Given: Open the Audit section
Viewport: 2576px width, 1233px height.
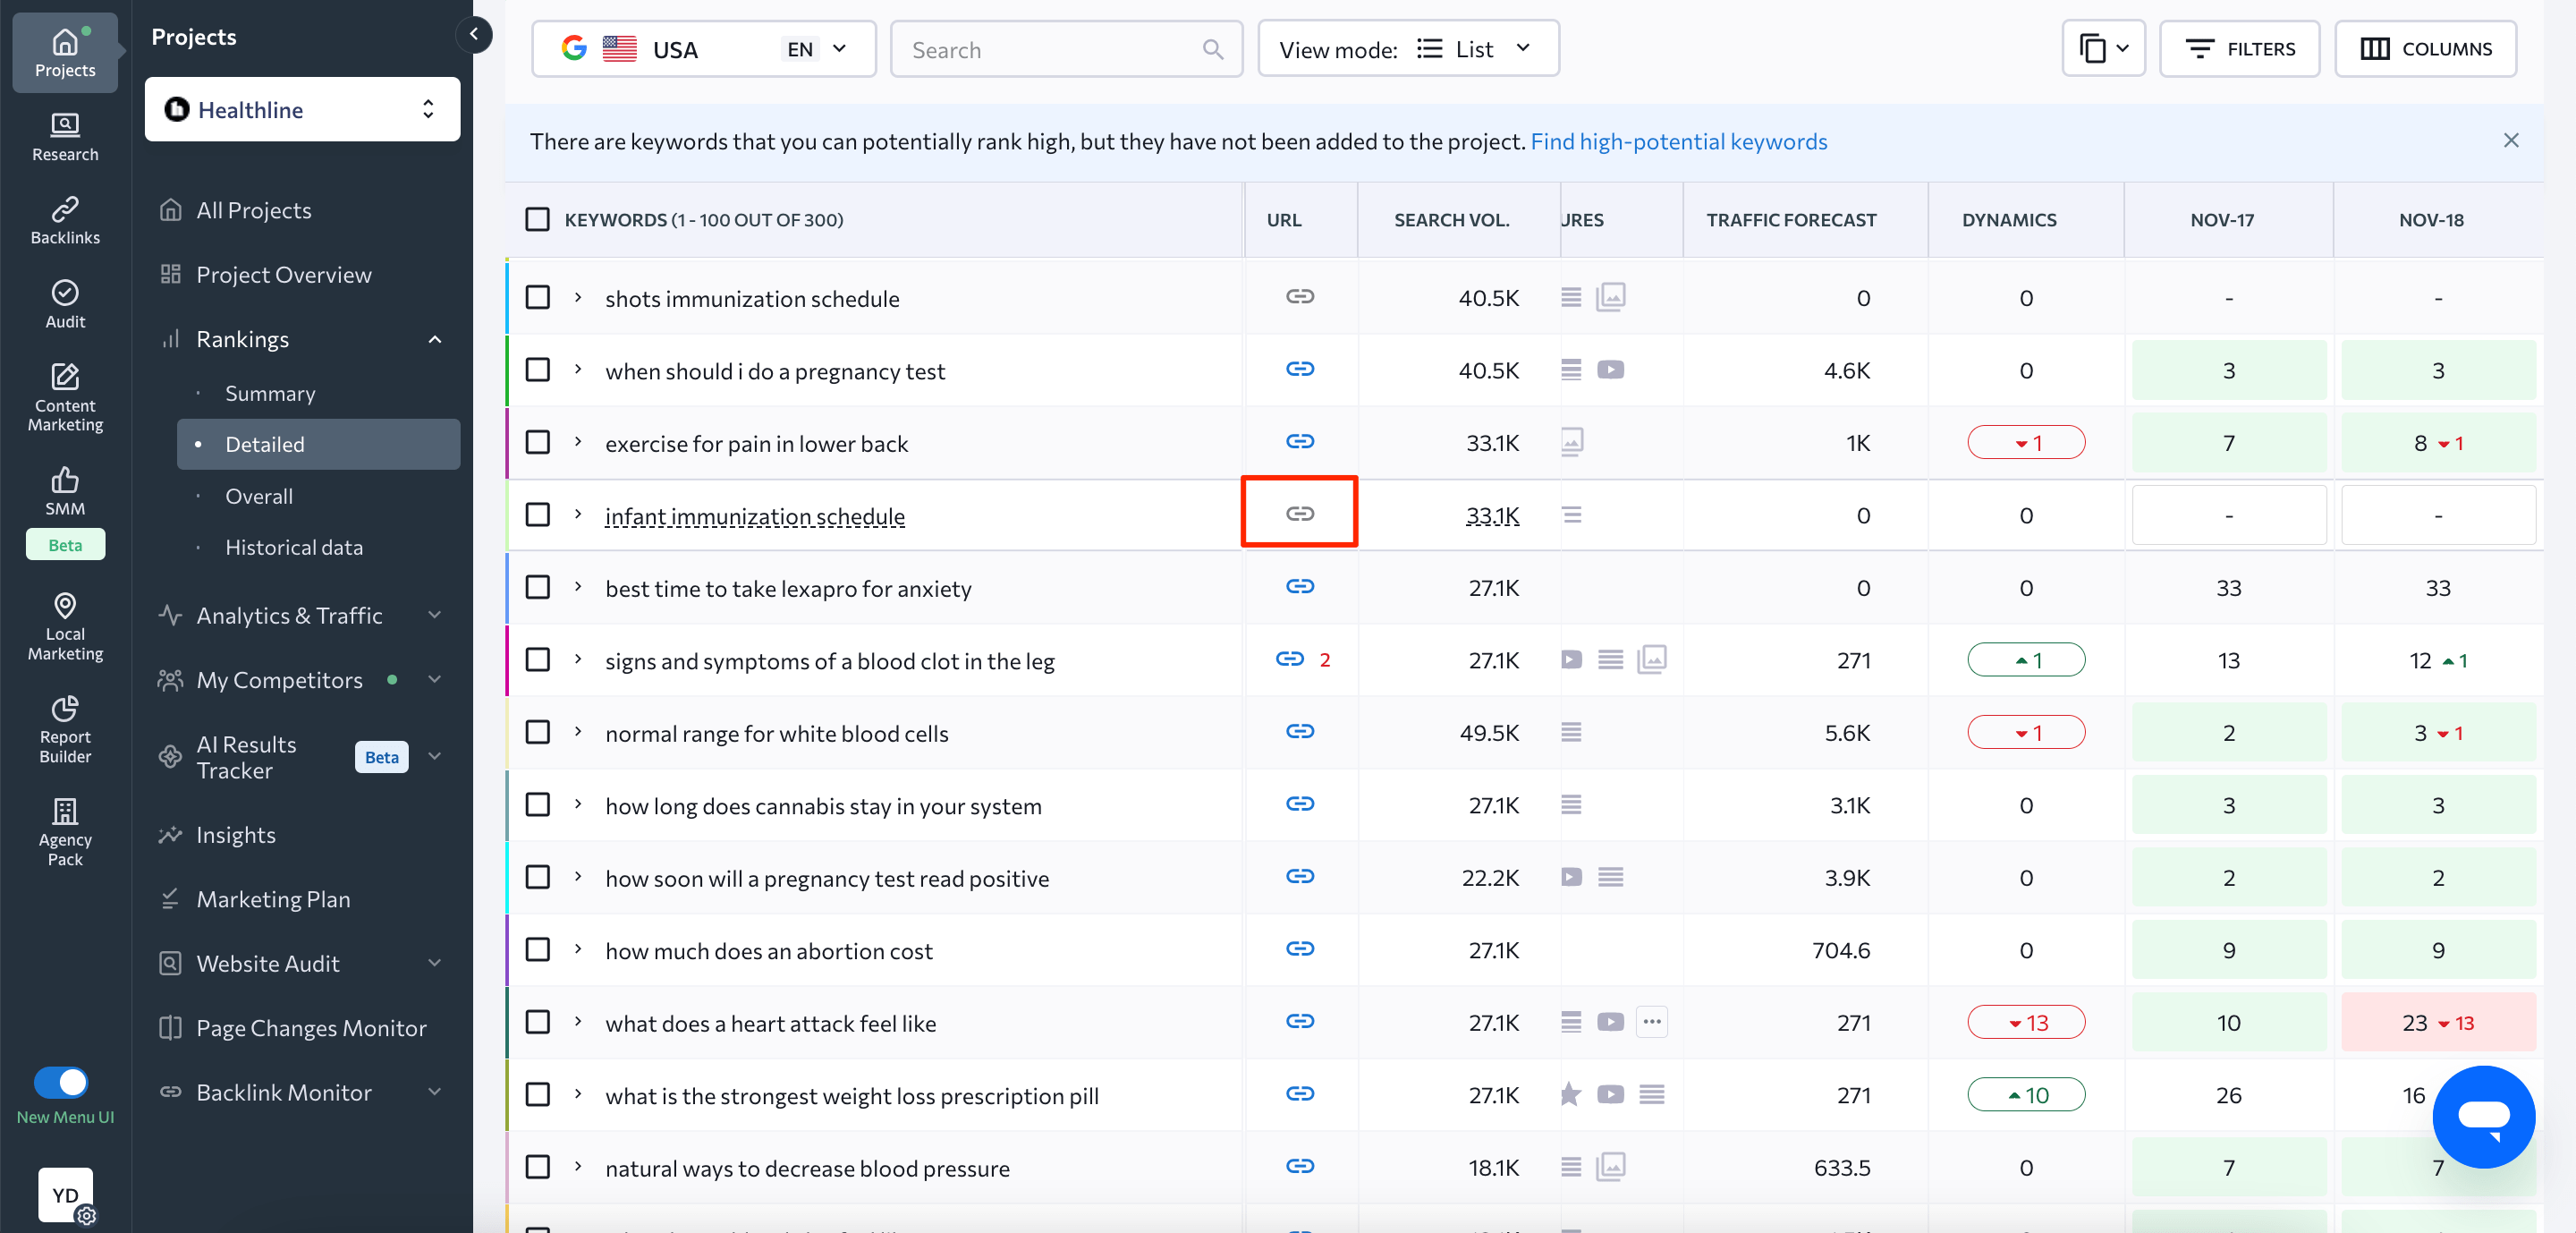Looking at the screenshot, I should tap(64, 303).
